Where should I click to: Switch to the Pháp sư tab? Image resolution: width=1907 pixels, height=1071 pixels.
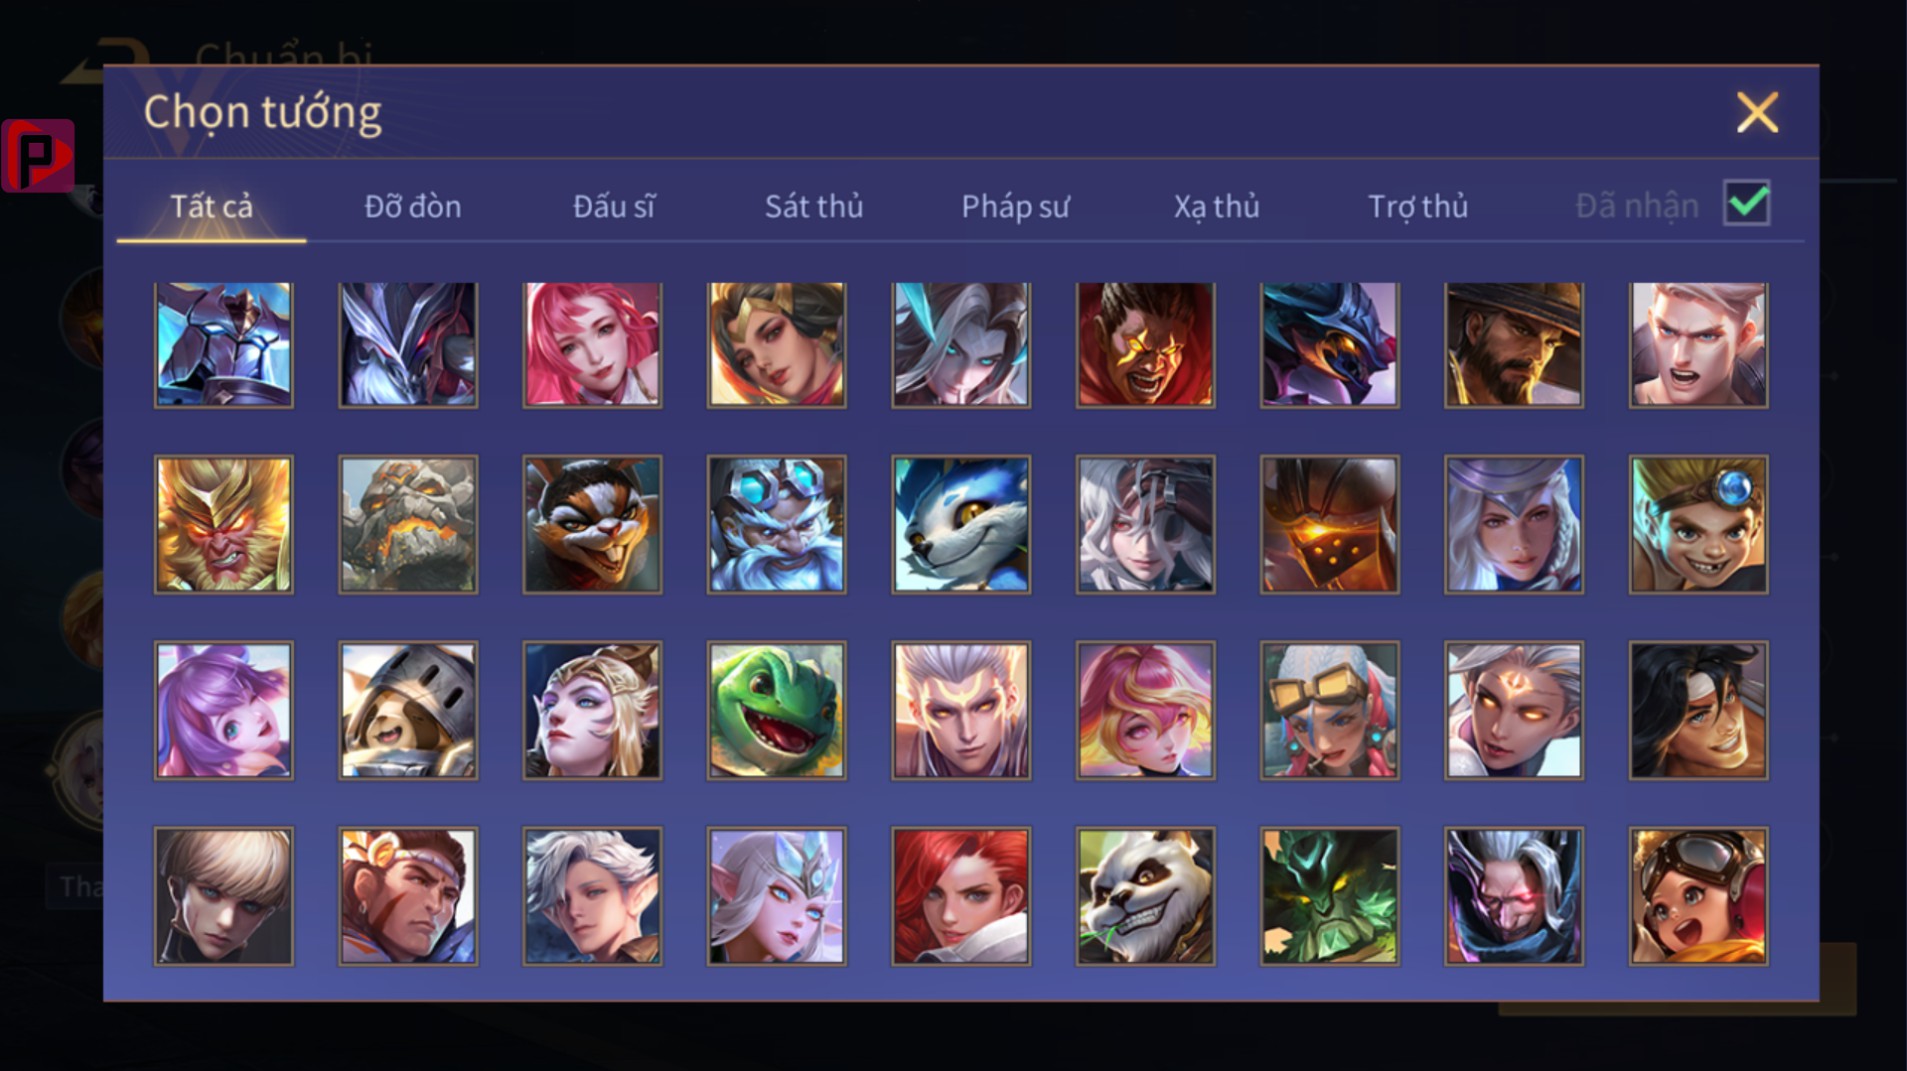point(1015,206)
